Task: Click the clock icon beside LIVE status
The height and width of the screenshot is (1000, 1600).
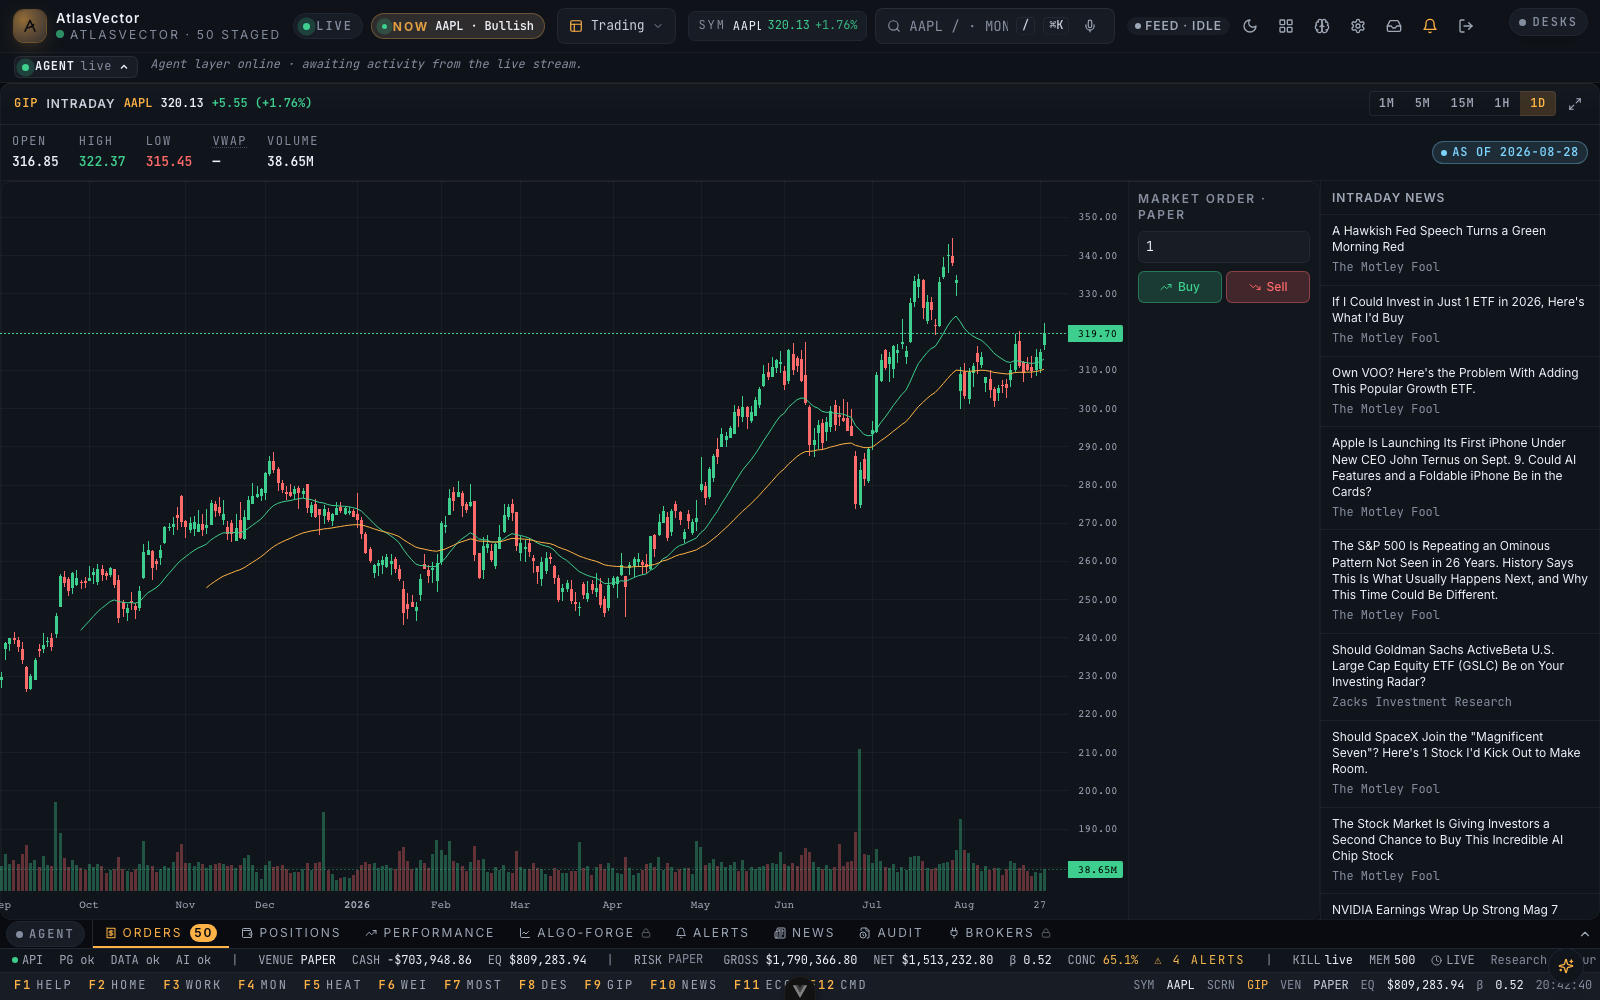Action: [x=1436, y=960]
